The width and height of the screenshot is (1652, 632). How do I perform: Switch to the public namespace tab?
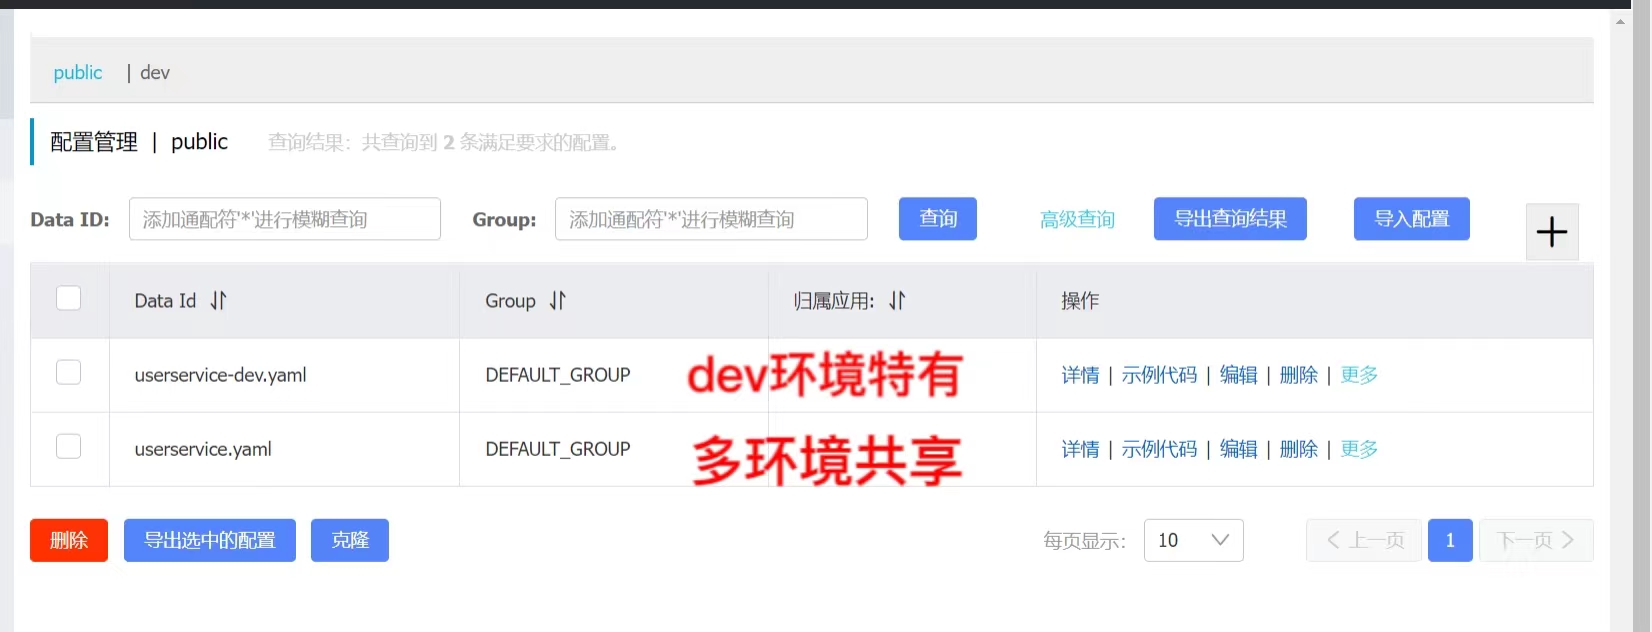(78, 72)
